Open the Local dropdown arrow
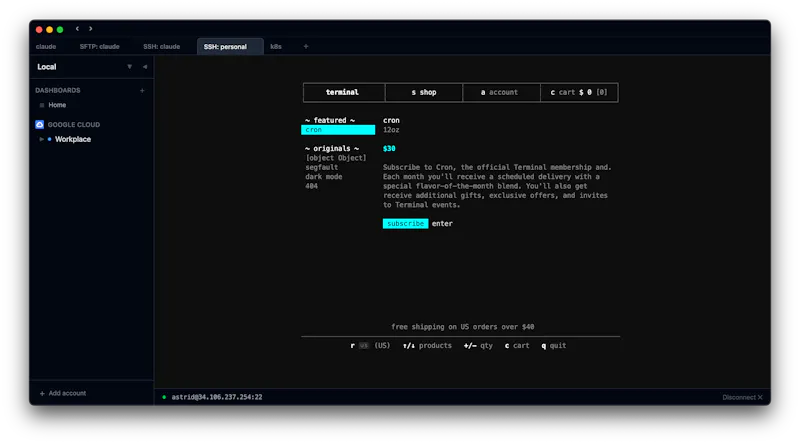The width and height of the screenshot is (800, 444). point(130,67)
